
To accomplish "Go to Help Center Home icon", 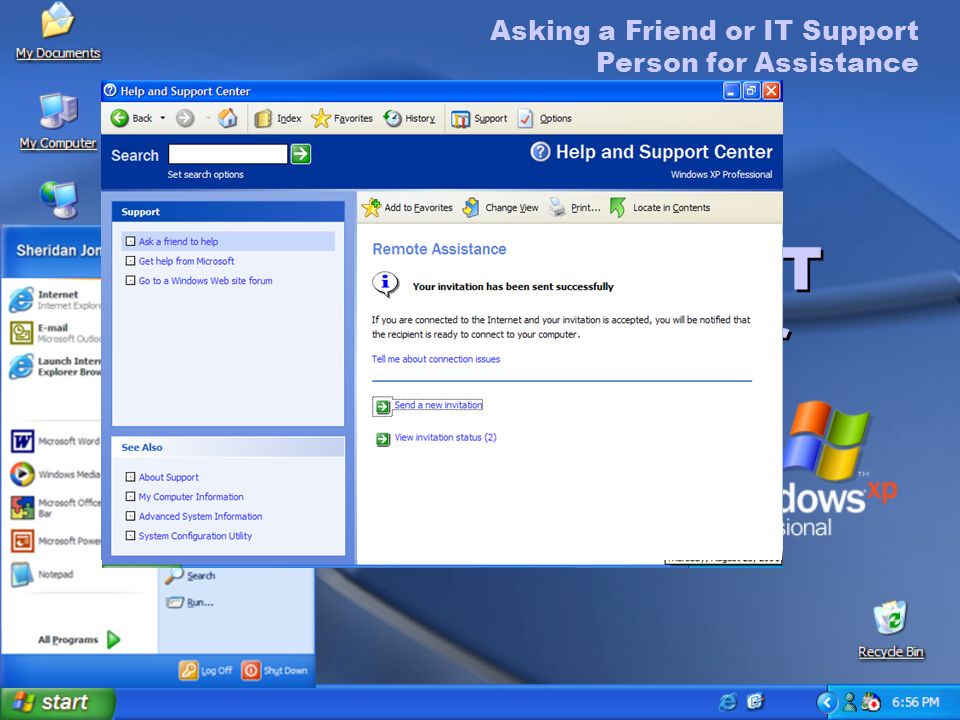I will click(x=228, y=118).
